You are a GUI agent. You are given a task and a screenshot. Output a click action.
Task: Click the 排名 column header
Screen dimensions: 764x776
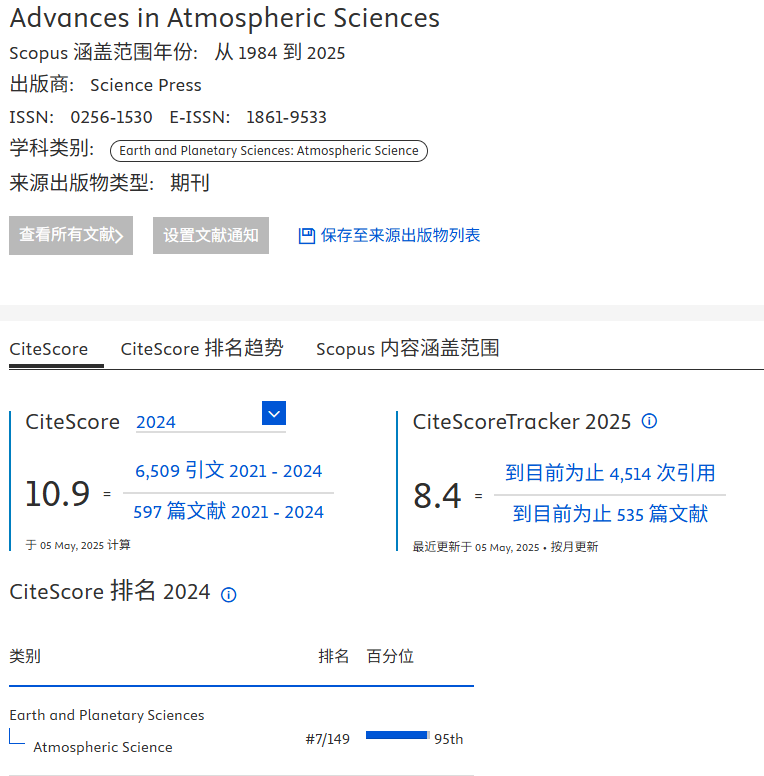334,656
